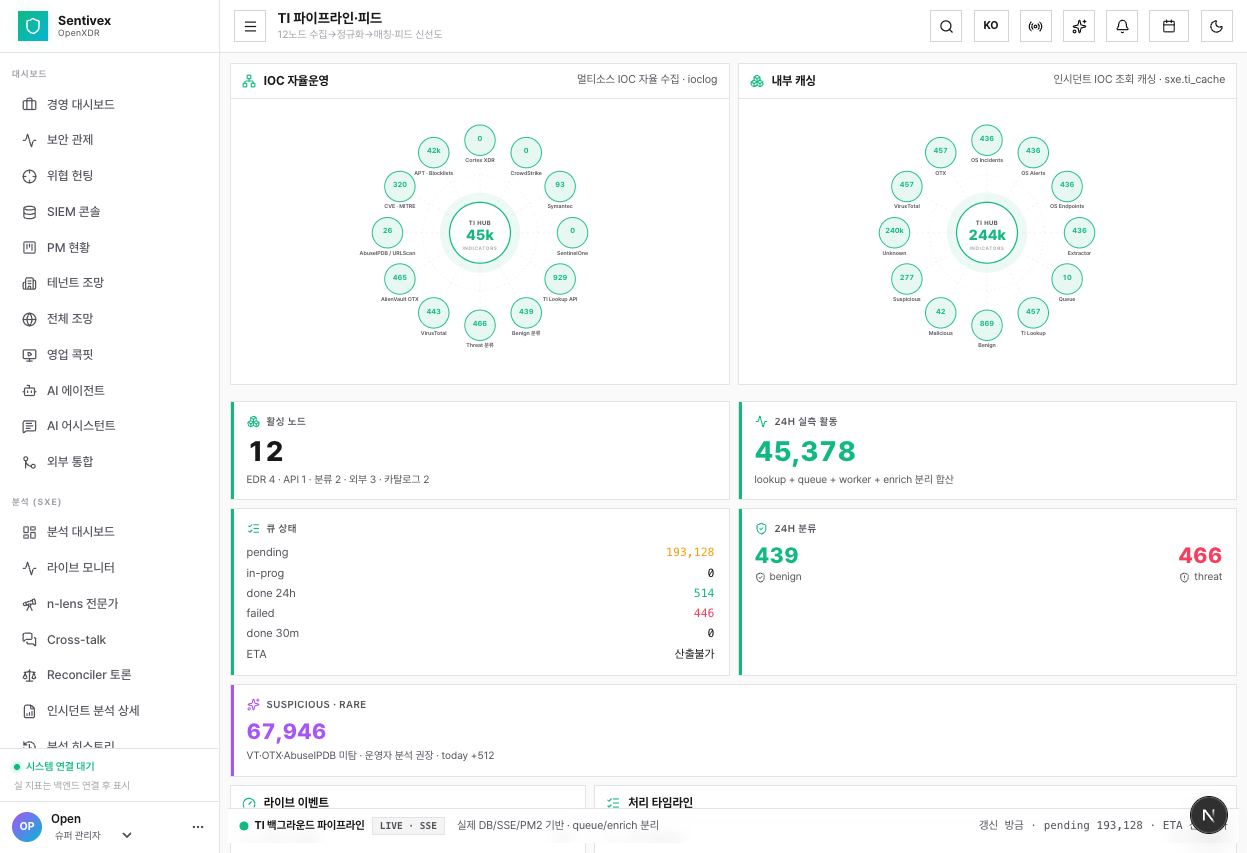Screen dimensions: 1247x853
Task: Select the TI HUB 45k center node
Action: (480, 234)
